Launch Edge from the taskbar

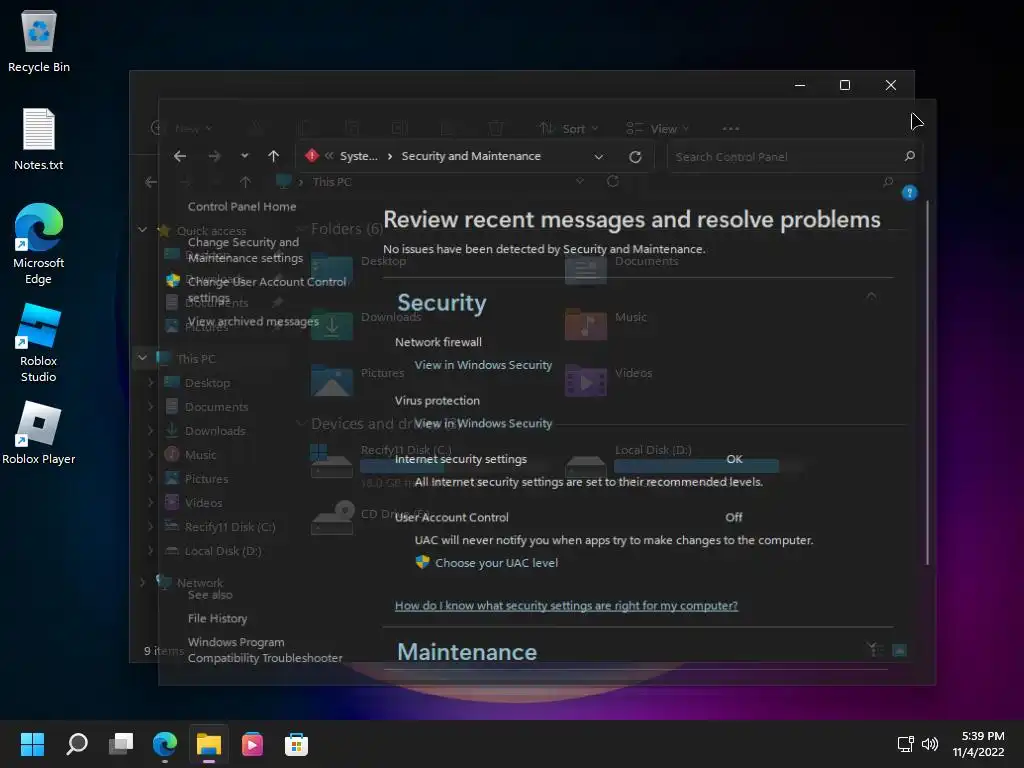pos(165,744)
